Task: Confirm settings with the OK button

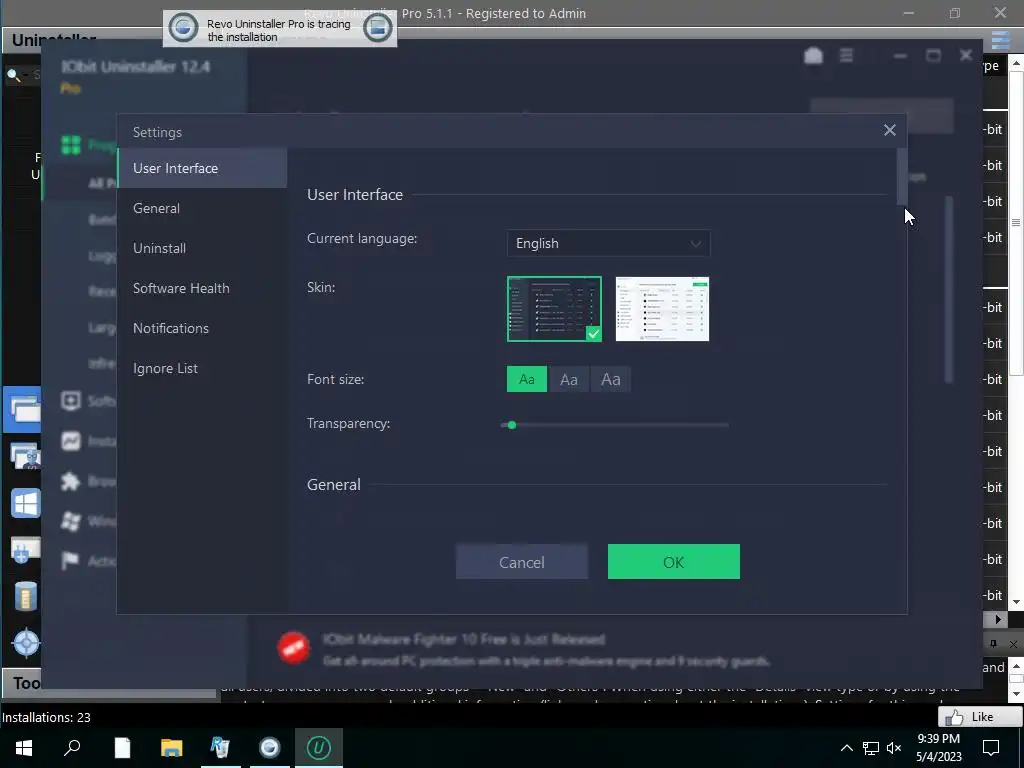Action: [x=674, y=562]
